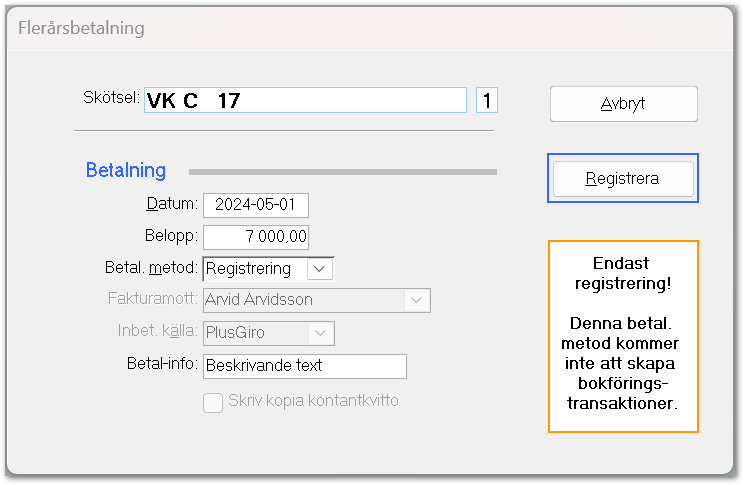The width and height of the screenshot is (744, 485).
Task: Click the Flerårsbetalning title bar
Action: click(370, 28)
